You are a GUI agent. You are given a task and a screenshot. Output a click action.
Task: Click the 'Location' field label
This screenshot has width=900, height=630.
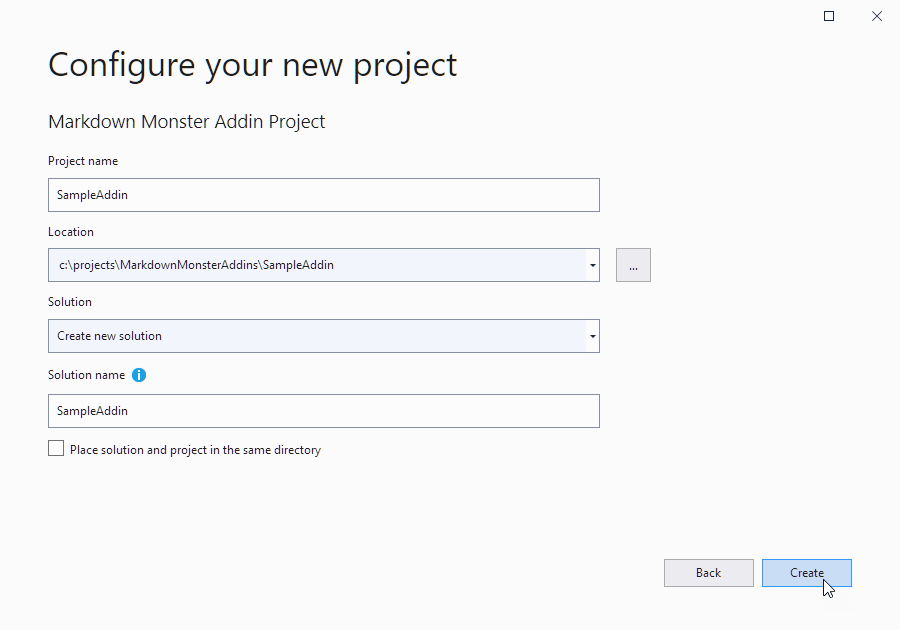tap(71, 232)
